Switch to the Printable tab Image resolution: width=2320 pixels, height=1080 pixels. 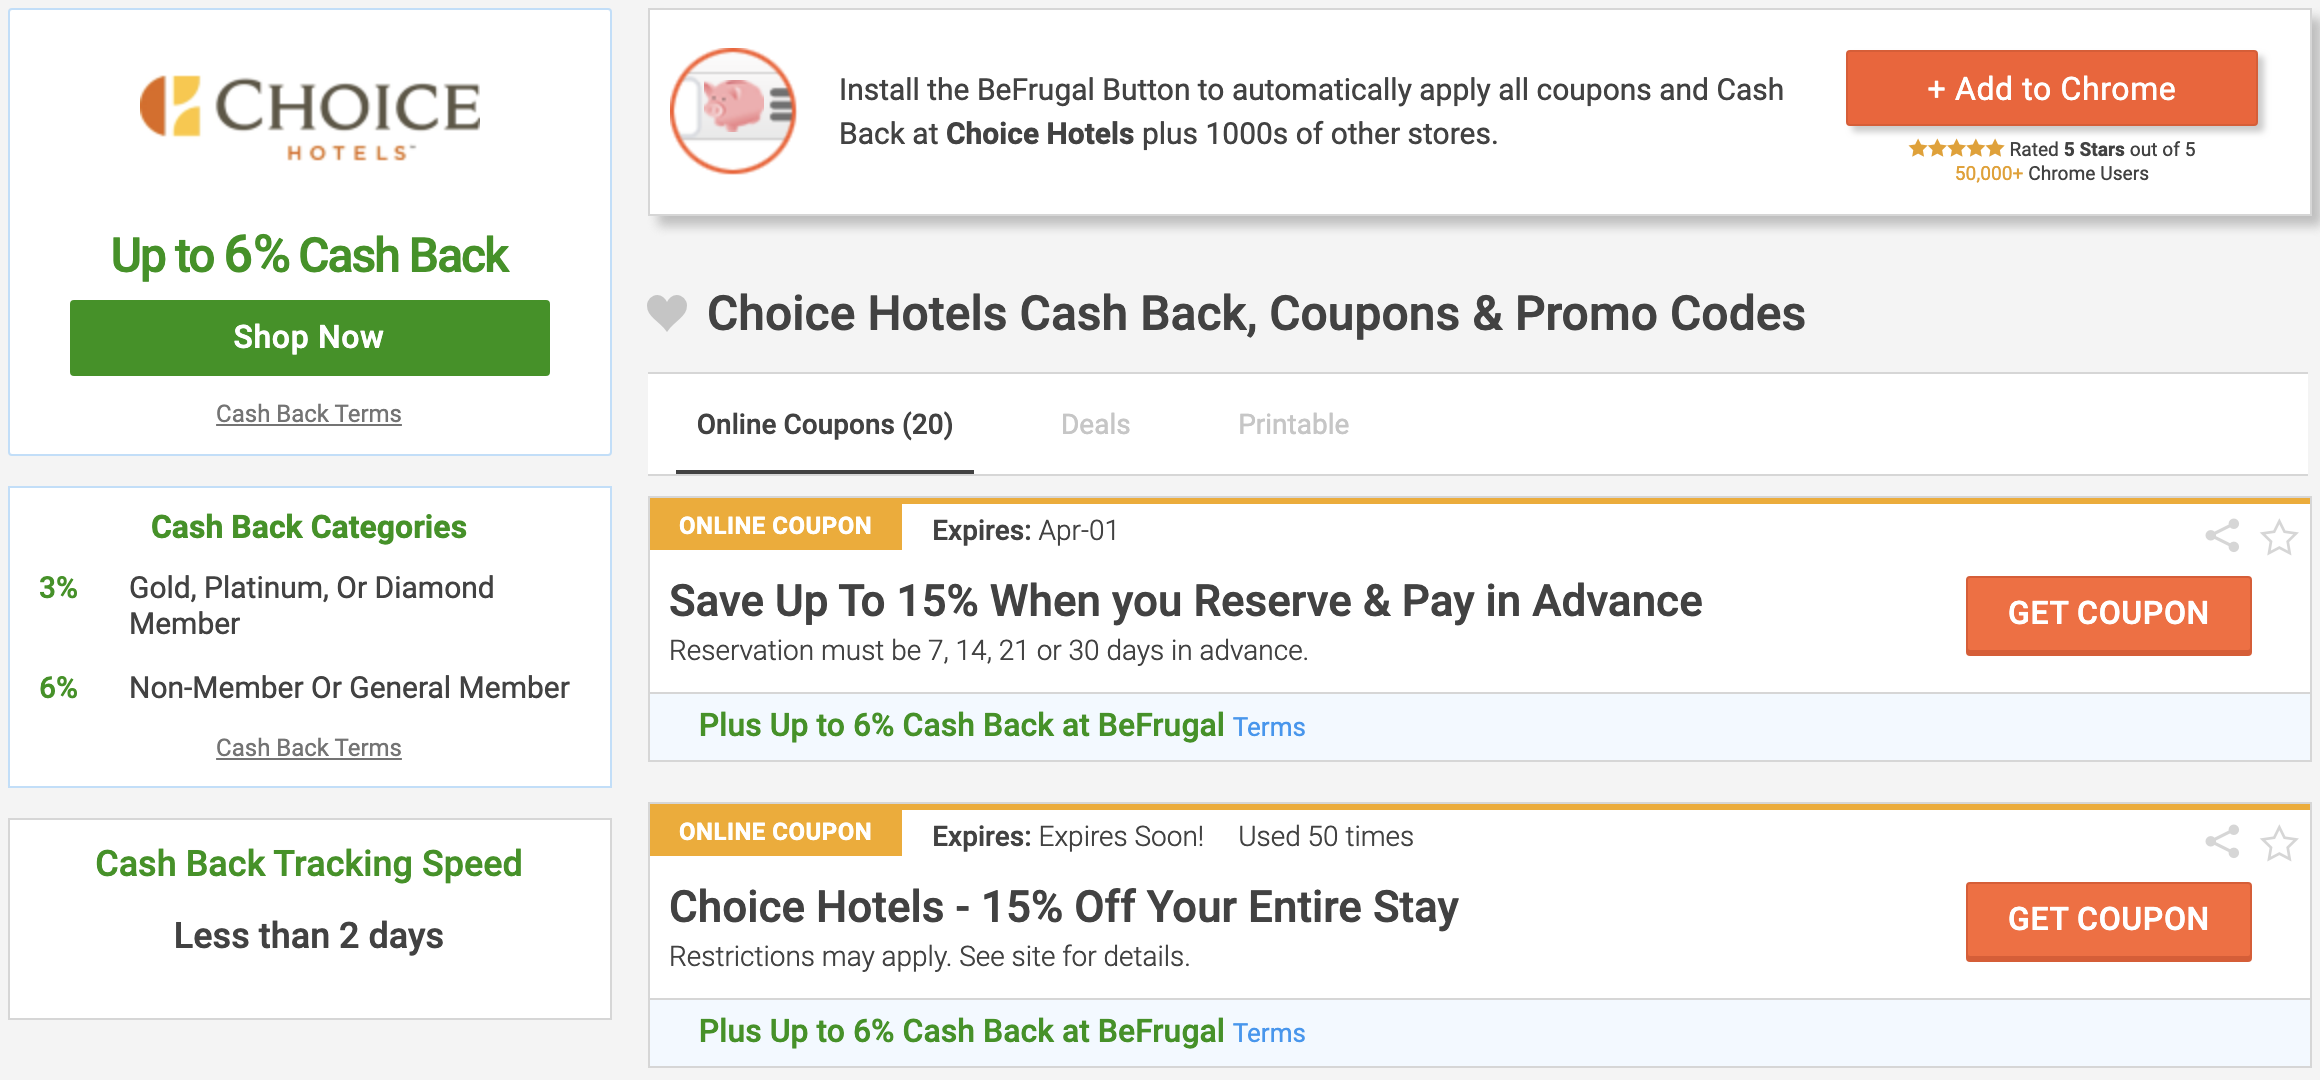[x=1293, y=425]
